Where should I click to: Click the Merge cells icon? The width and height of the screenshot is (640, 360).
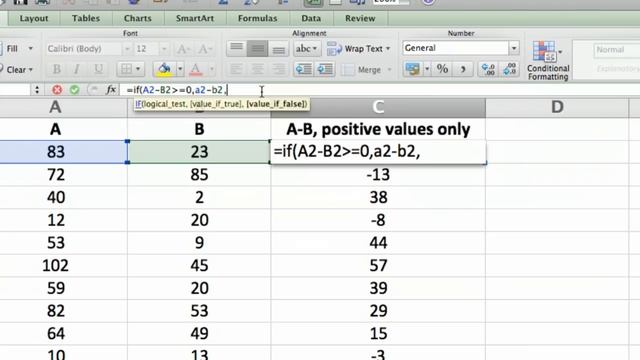click(x=348, y=70)
